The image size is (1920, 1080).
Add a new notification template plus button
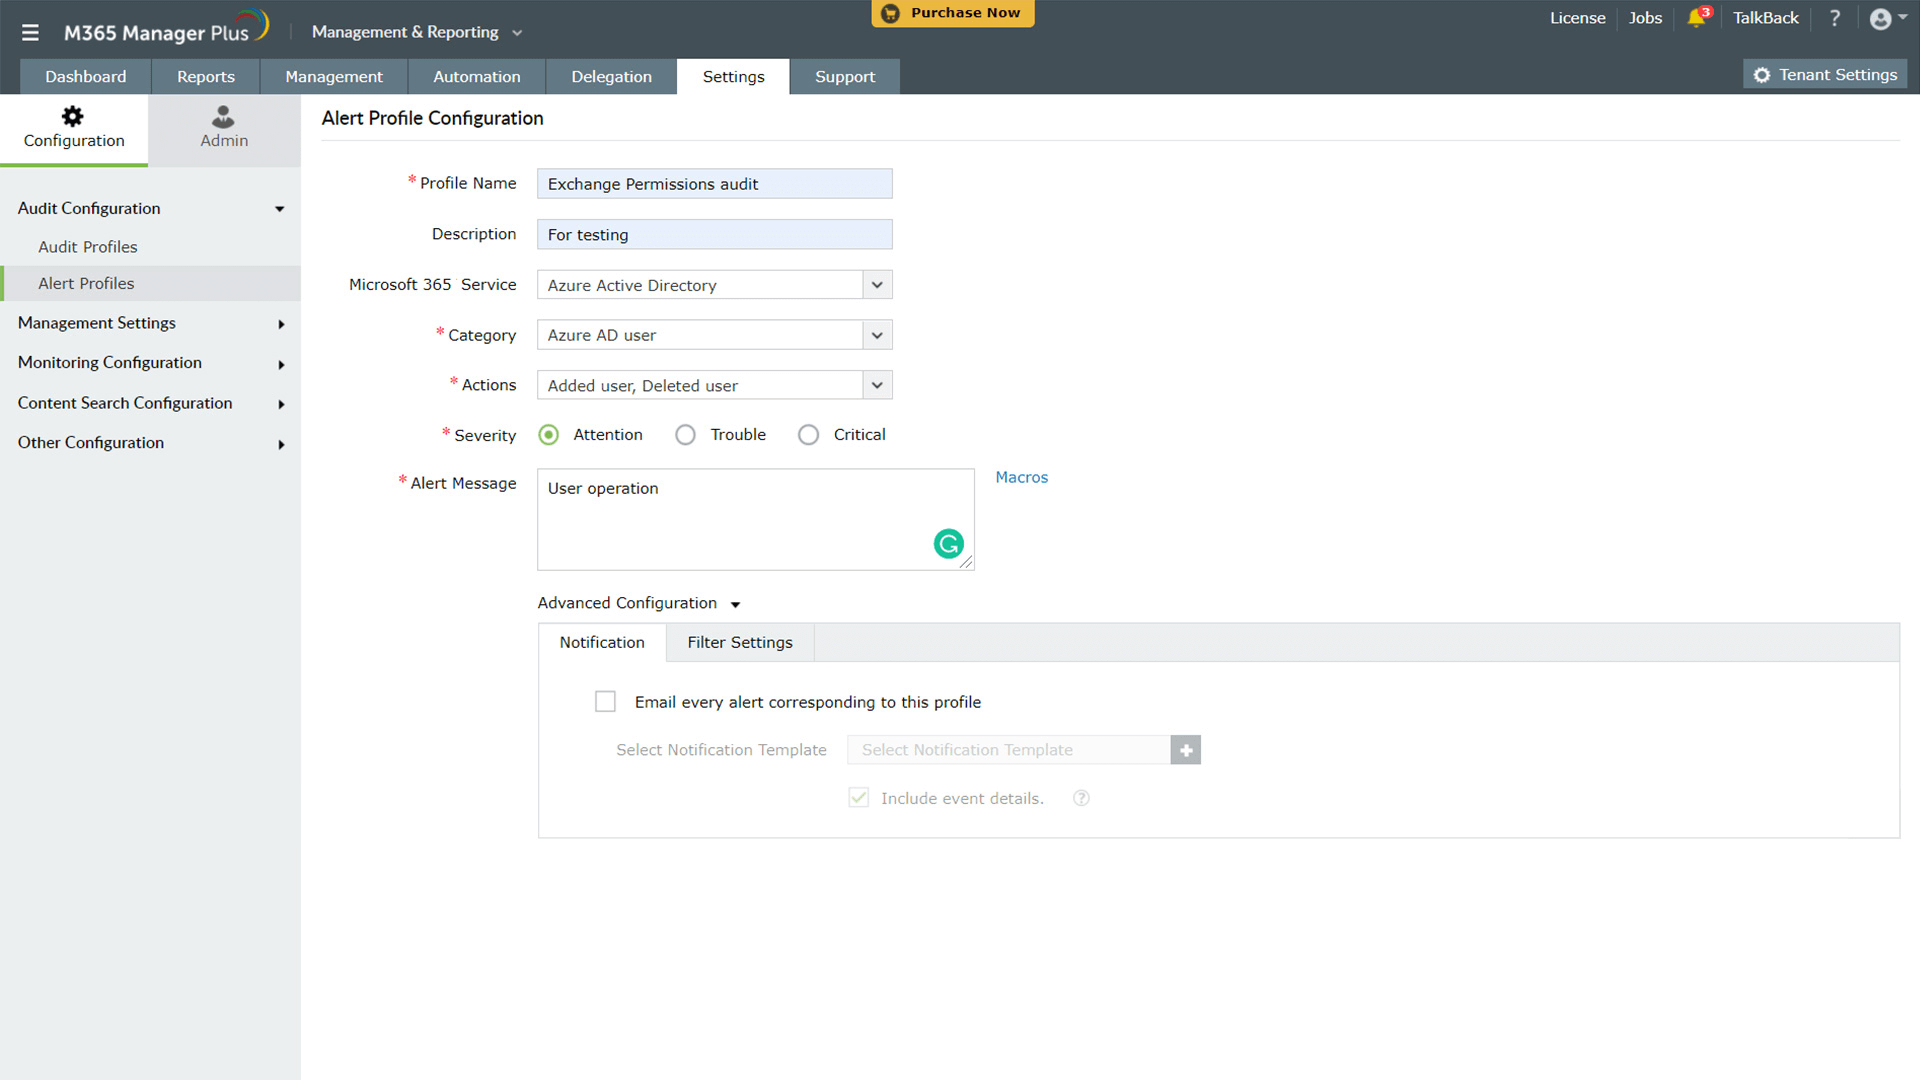pyautogui.click(x=1185, y=750)
